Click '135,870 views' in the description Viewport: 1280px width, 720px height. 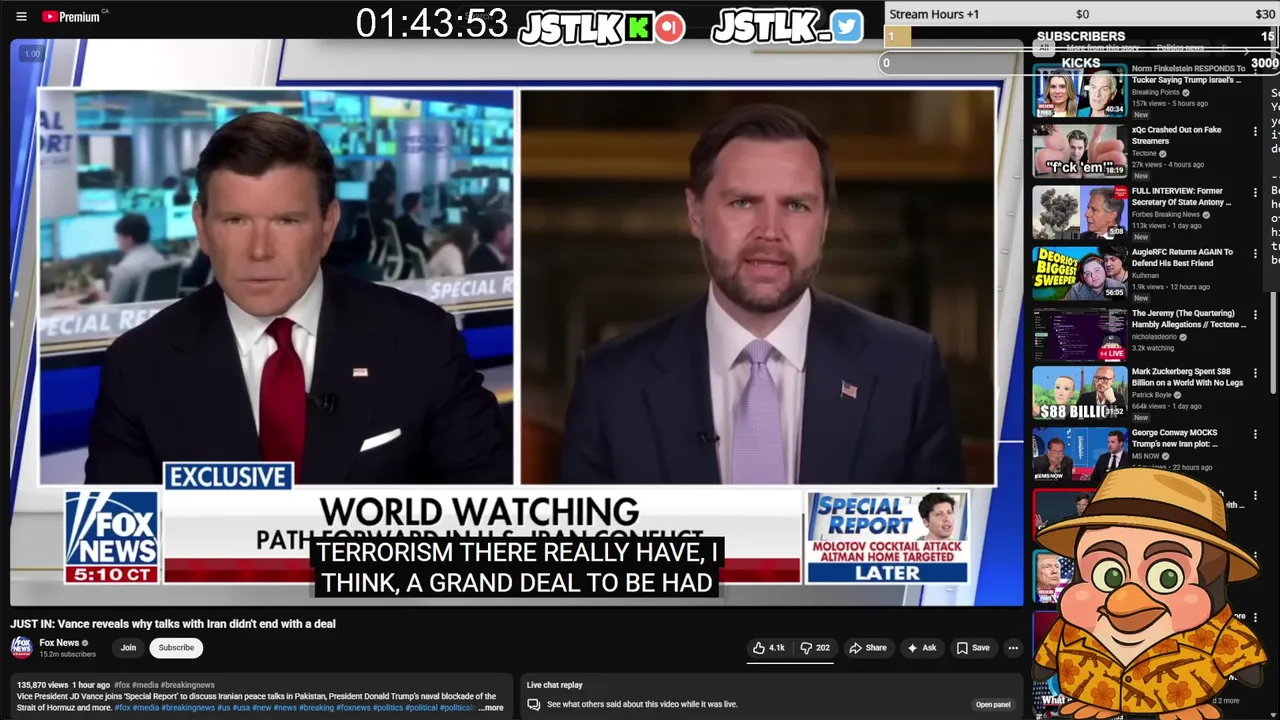pyautogui.click(x=42, y=685)
